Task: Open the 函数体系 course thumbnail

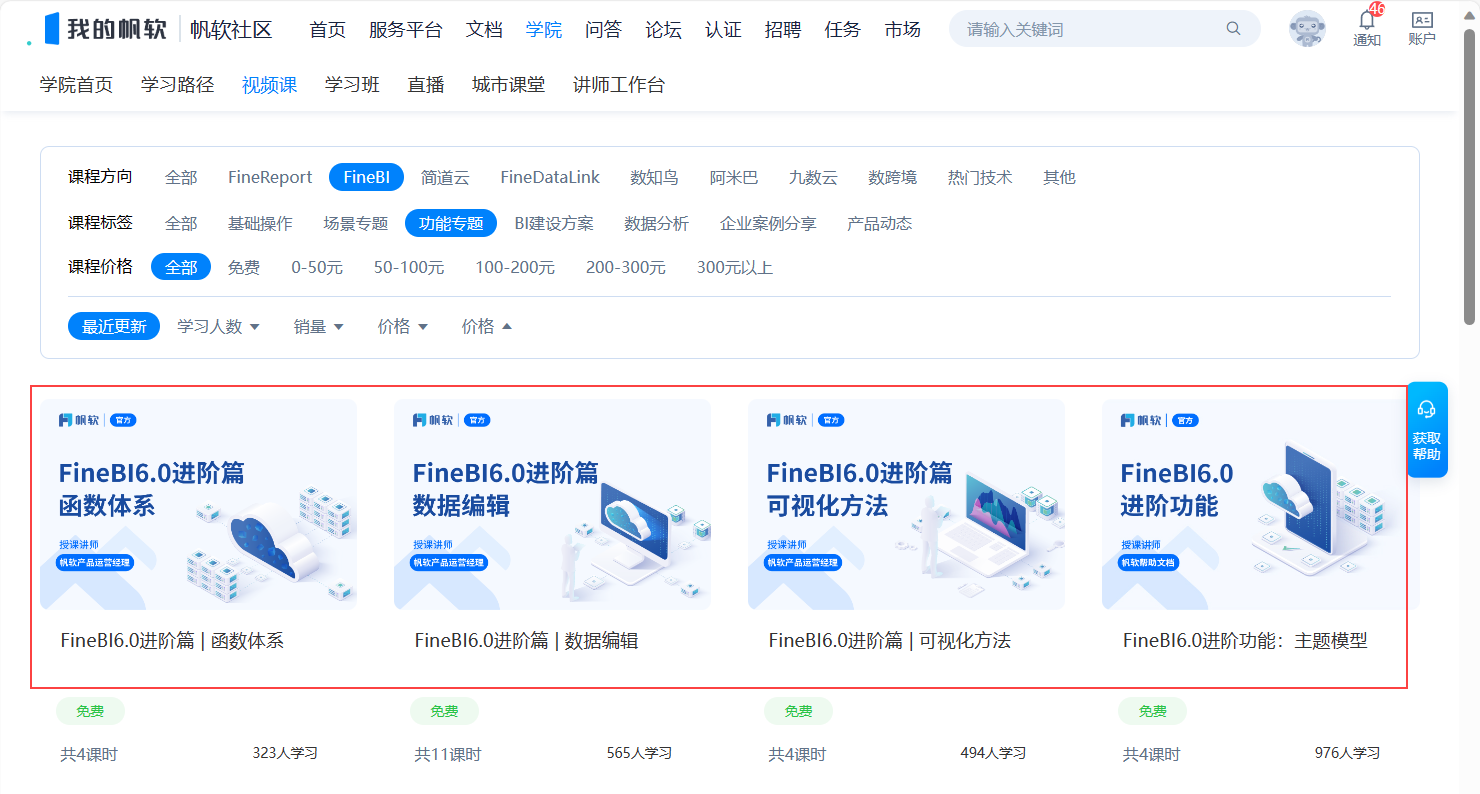Action: (x=198, y=504)
